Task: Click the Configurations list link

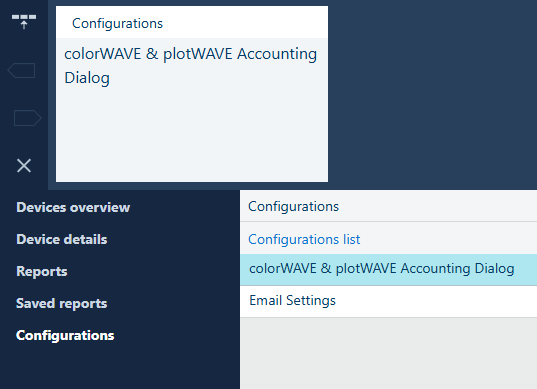Action: [x=304, y=239]
